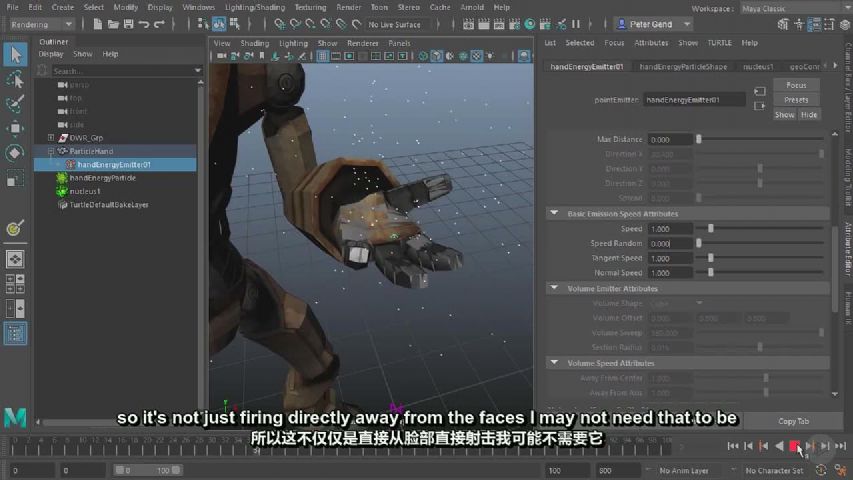Jump to the end of playback range
Screen dimensions: 853x480
[x=840, y=446]
